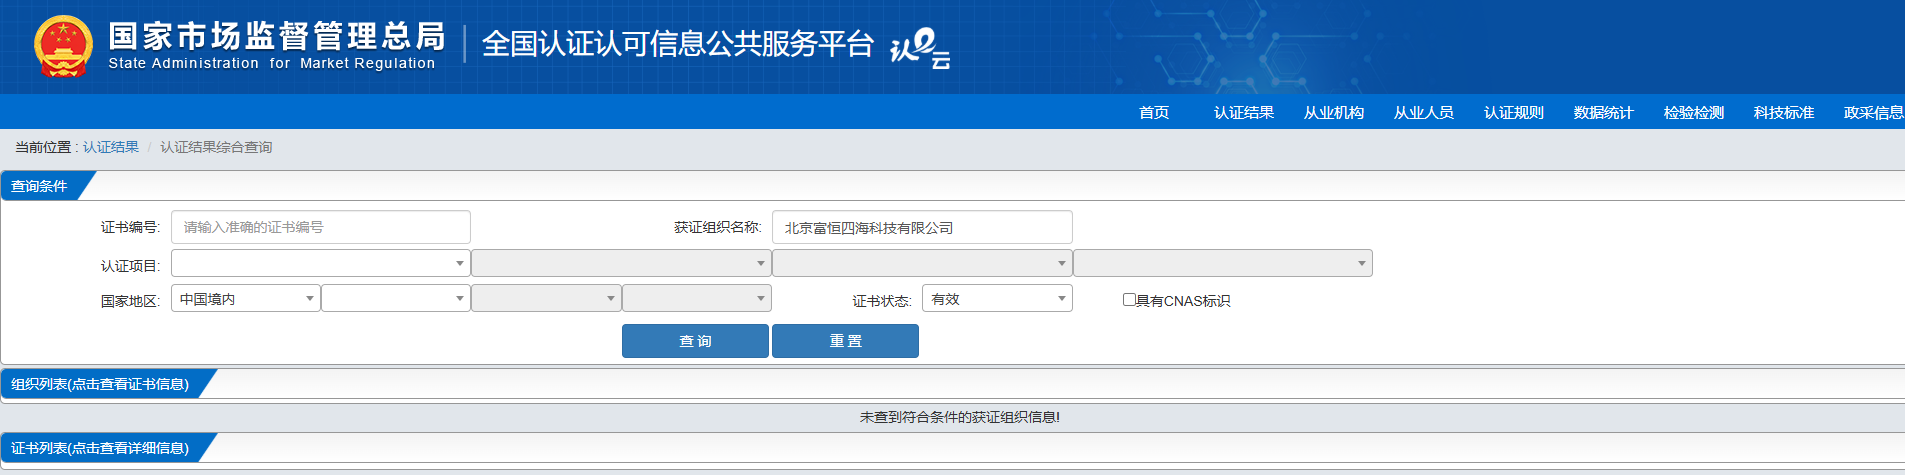Expand the third 认证项目 dropdown
Screen dimensions: 1905x475
click(922, 263)
